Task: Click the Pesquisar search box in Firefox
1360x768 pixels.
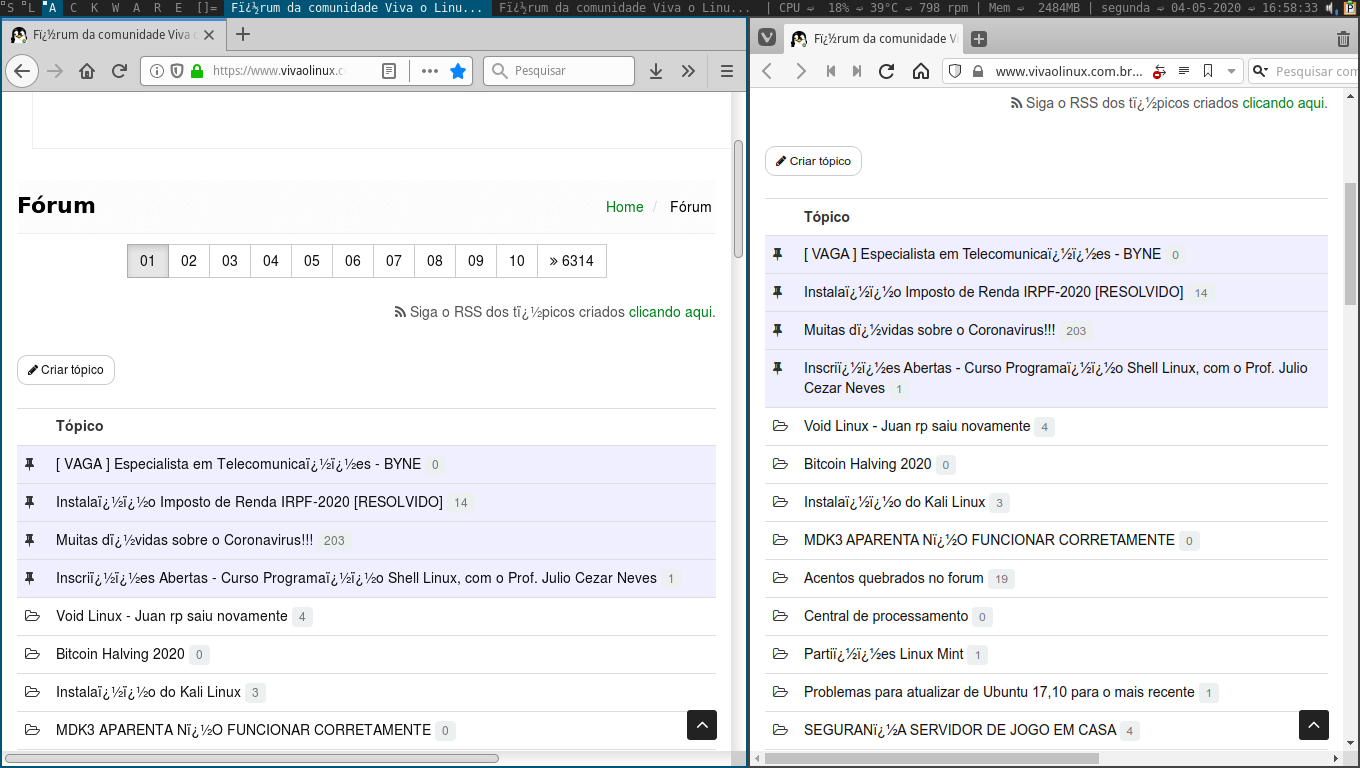Action: 559,71
